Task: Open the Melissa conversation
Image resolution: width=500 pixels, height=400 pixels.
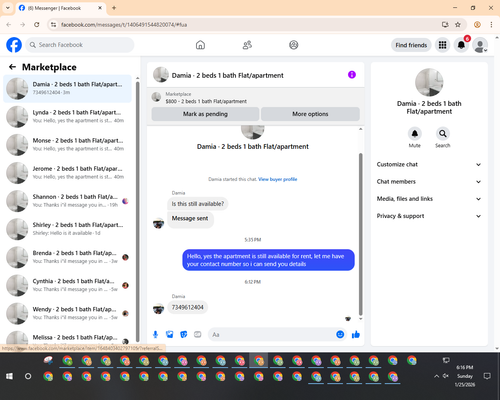Action: click(x=67, y=337)
